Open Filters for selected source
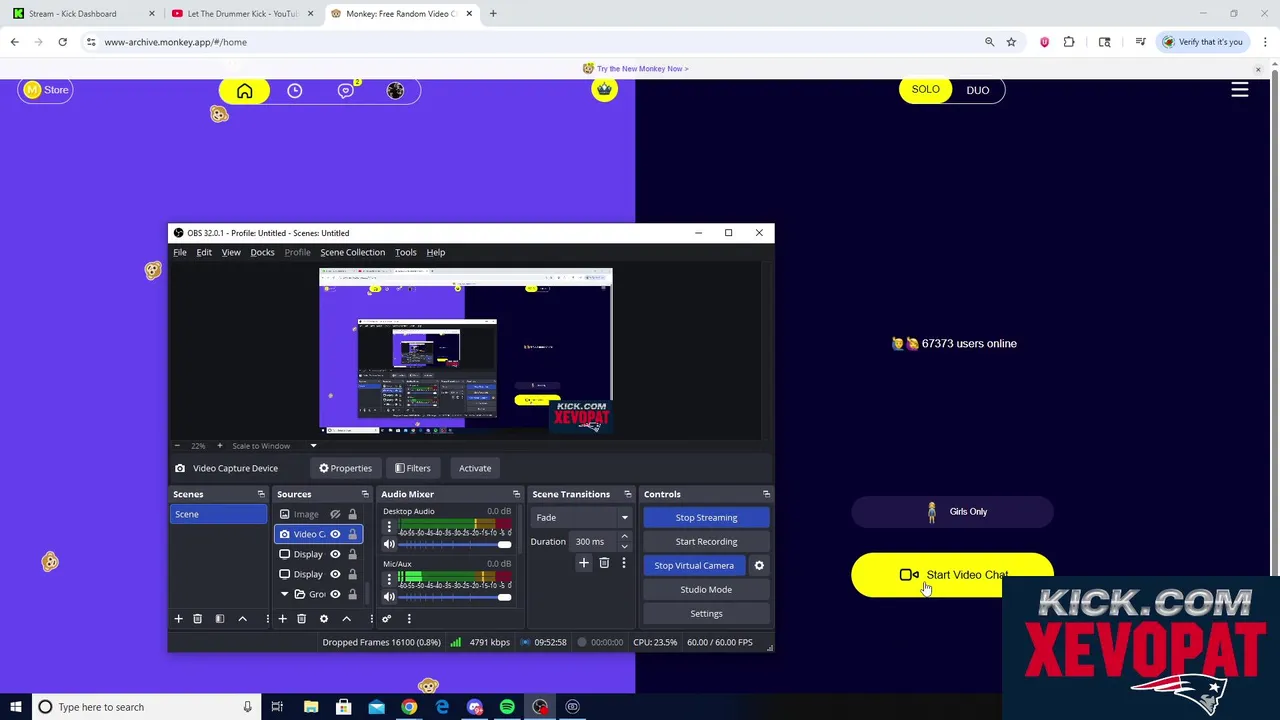1280x720 pixels. pos(413,468)
